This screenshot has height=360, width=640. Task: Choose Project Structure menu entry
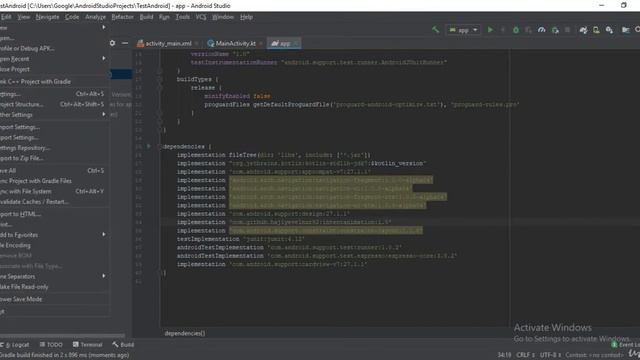tap(54, 104)
